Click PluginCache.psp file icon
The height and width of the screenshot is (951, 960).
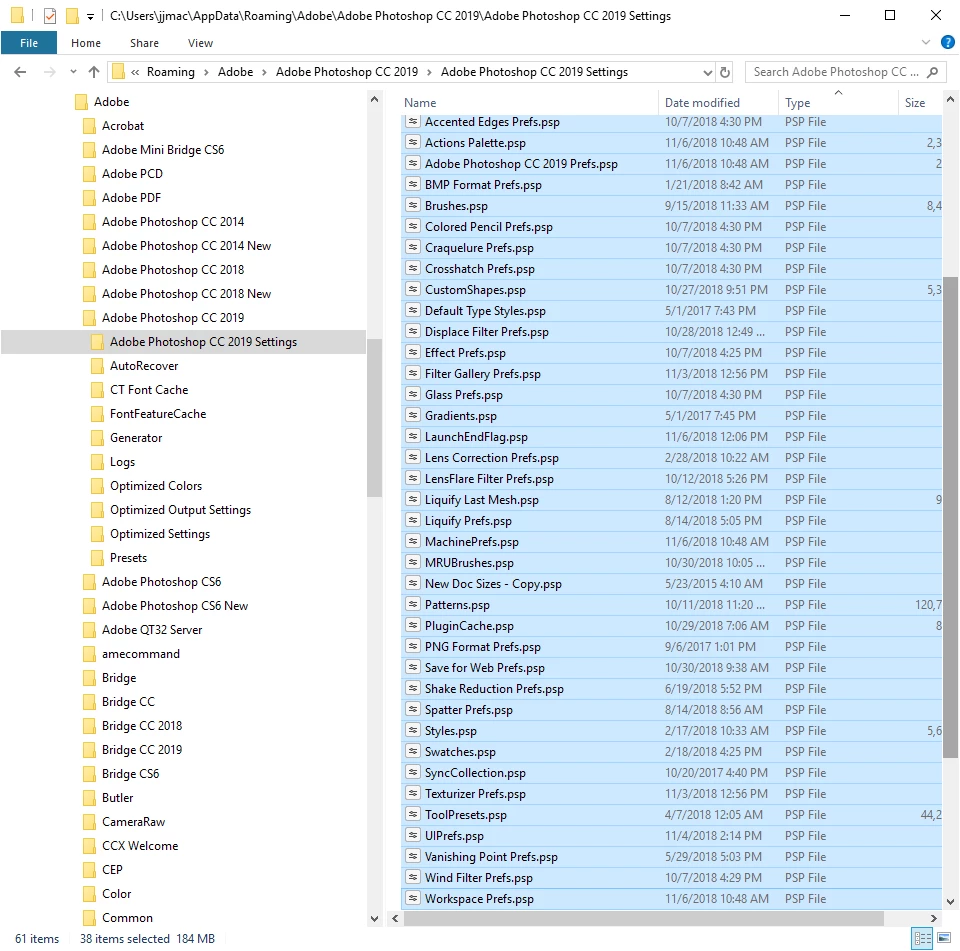[x=413, y=625]
